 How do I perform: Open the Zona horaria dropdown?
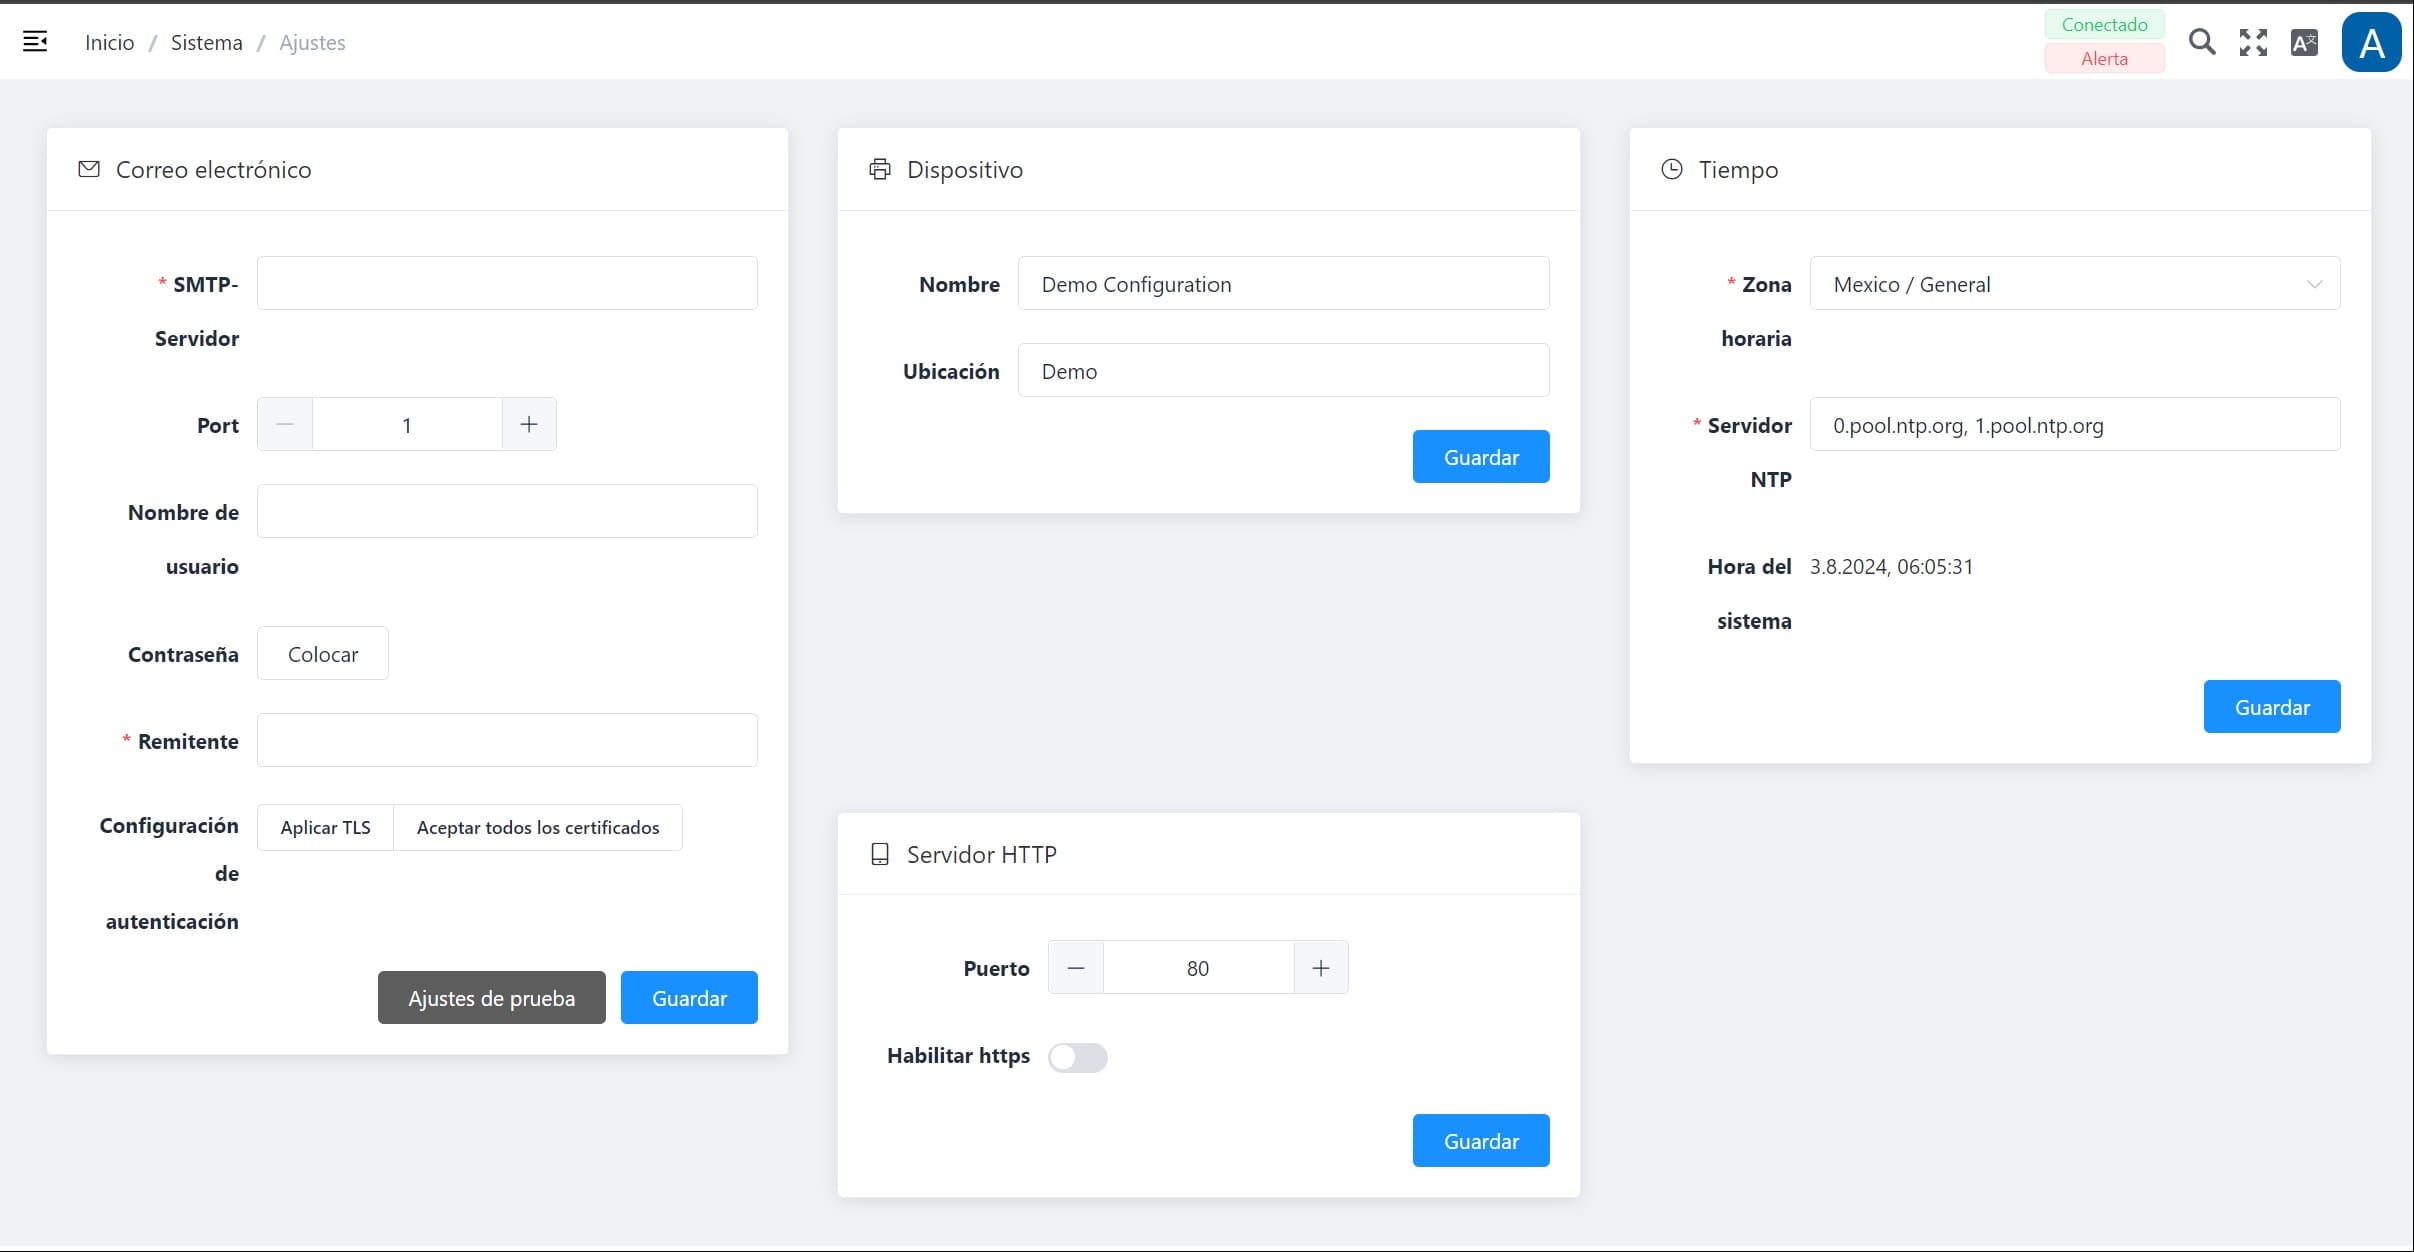[2074, 284]
